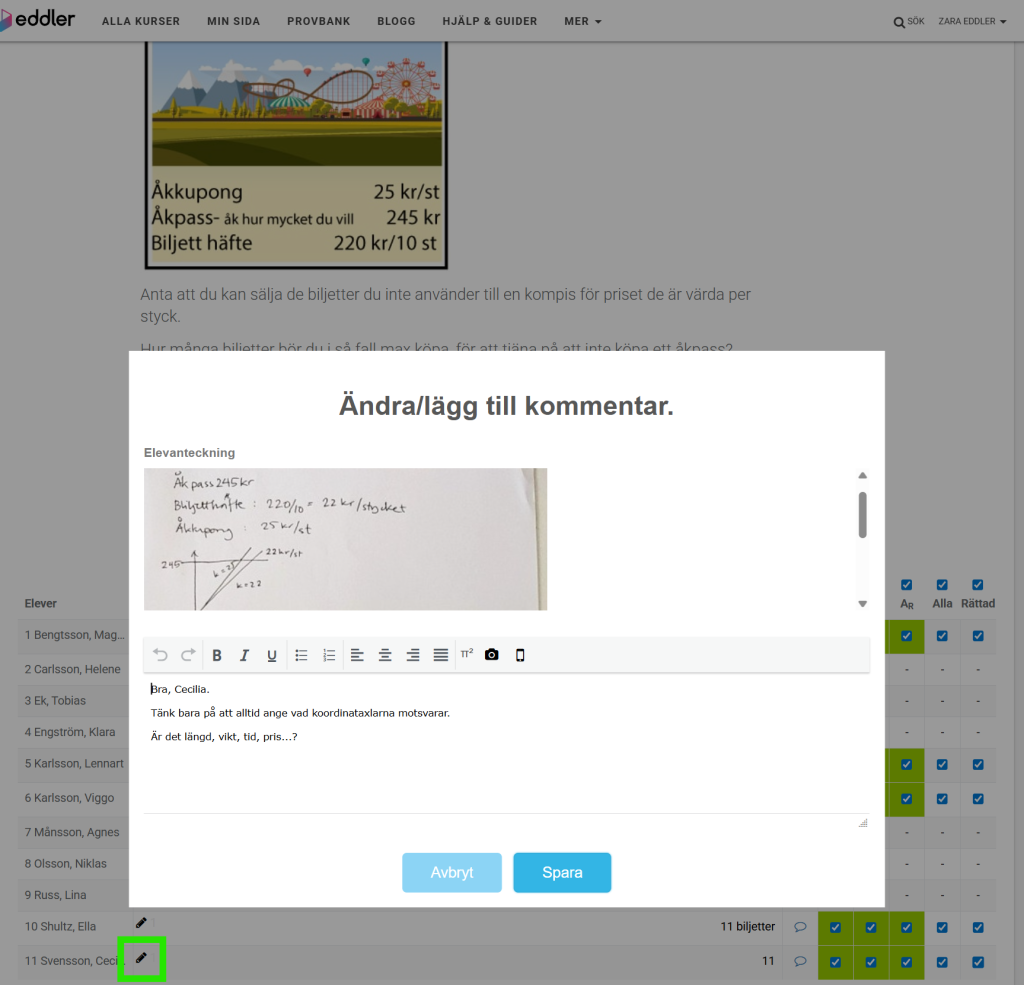Viewport: 1024px width, 985px height.
Task: Click the mobile phone icon in toolbar
Action: (520, 655)
